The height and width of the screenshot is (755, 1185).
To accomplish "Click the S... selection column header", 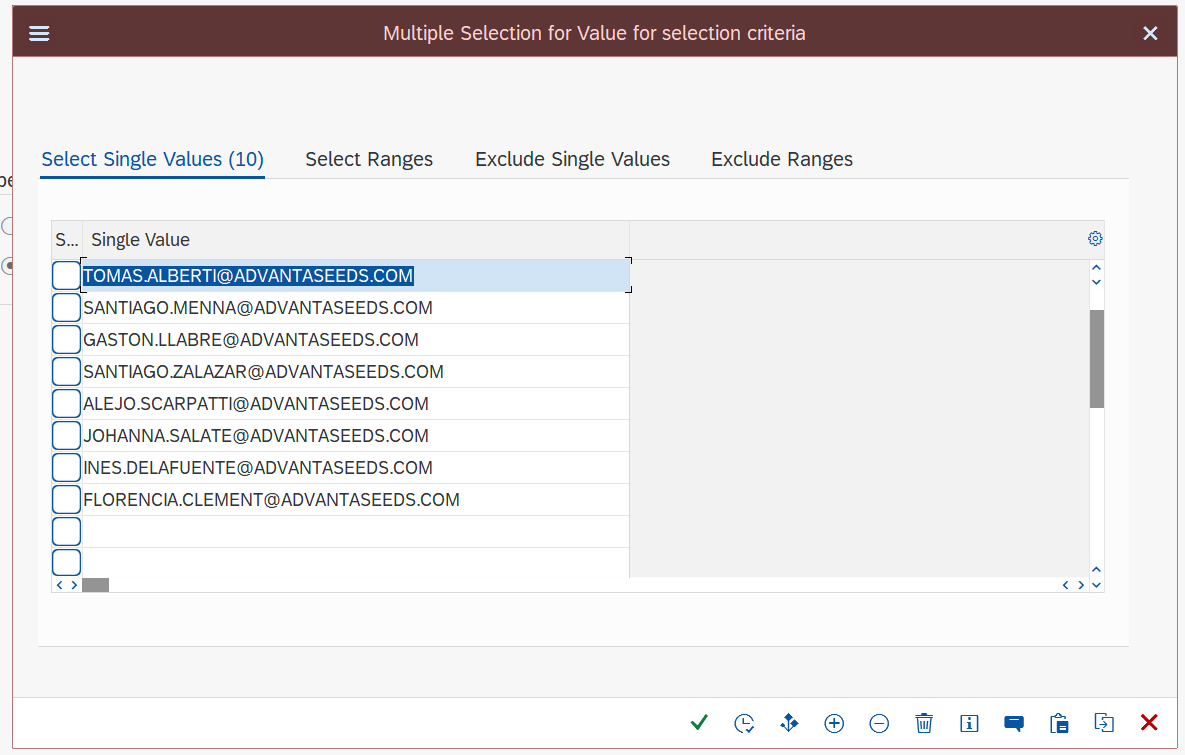I will (67, 240).
